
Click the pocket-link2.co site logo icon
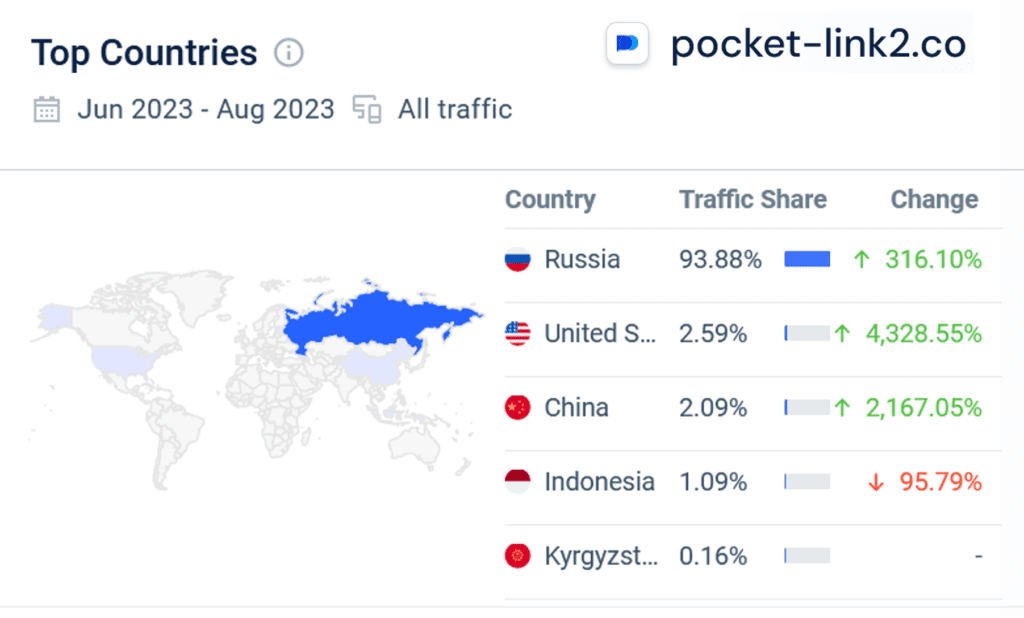[x=627, y=44]
